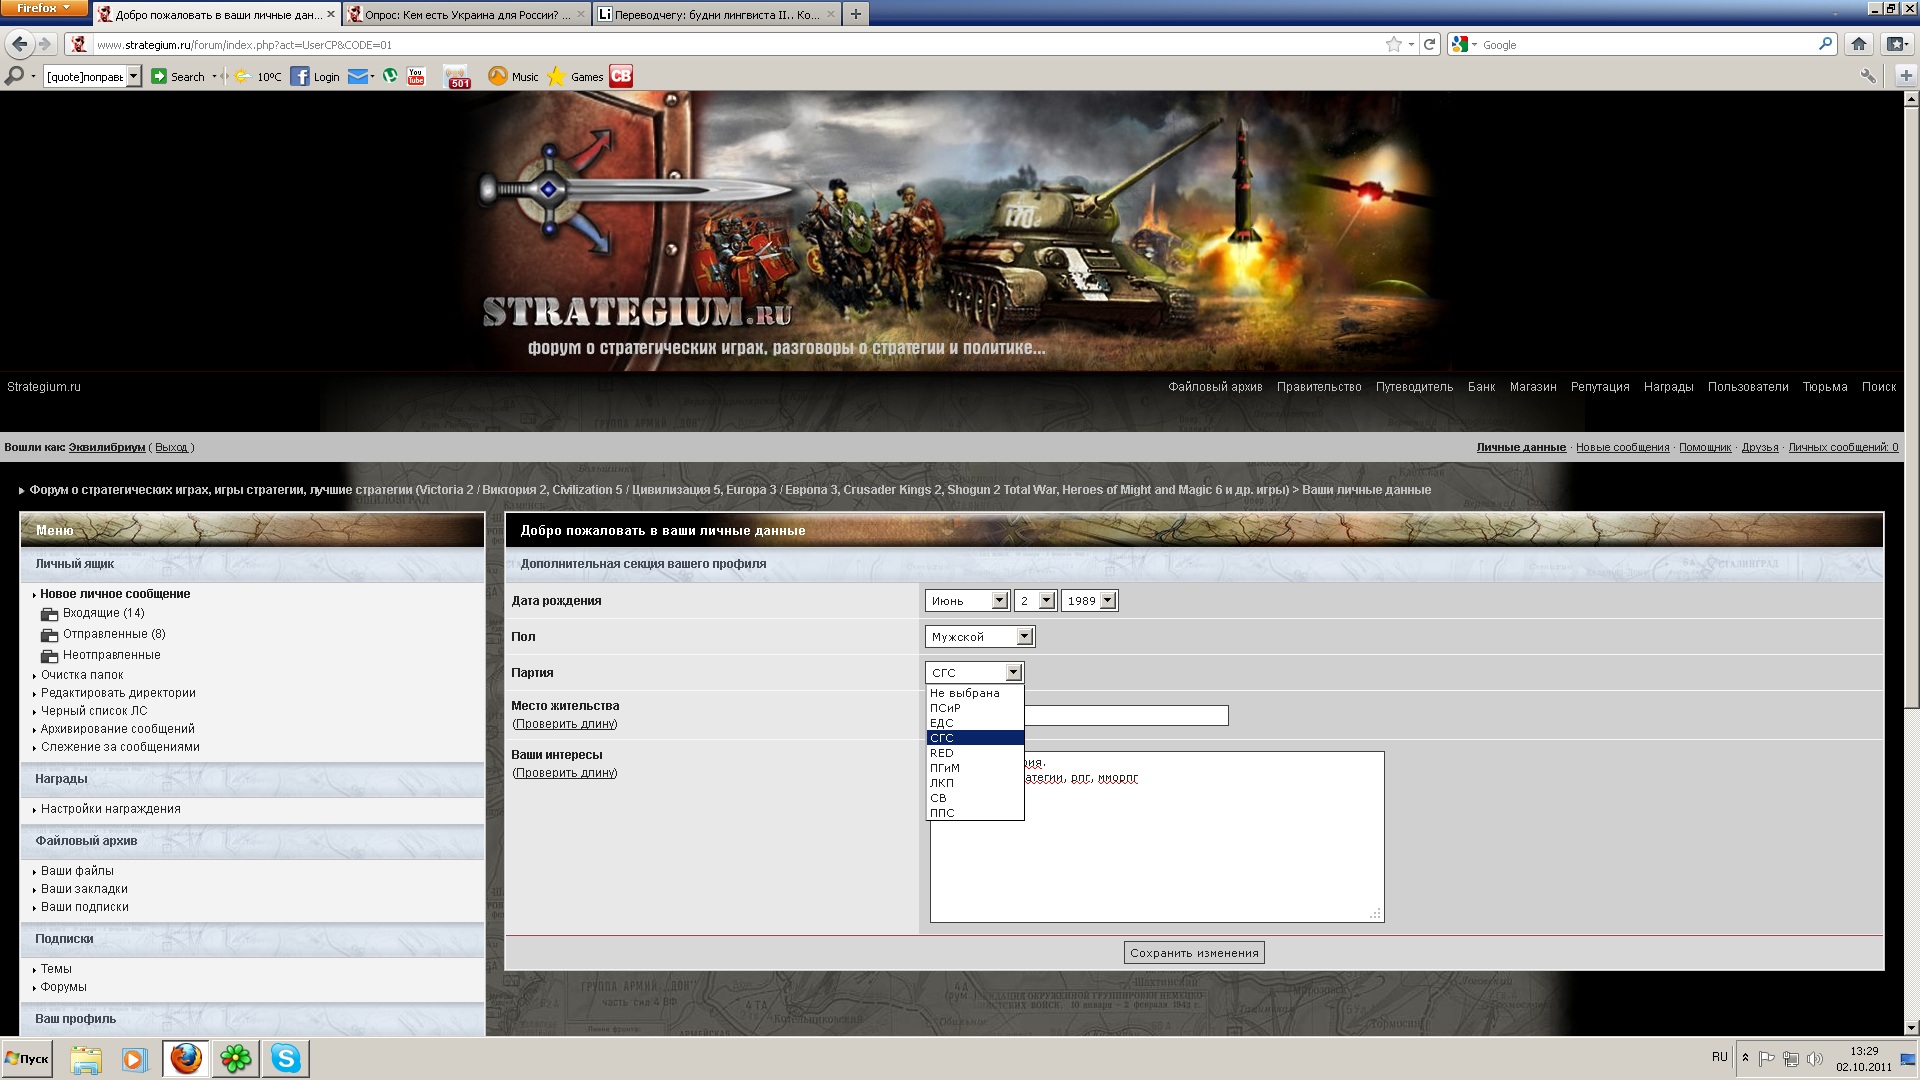Launch media player from the taskbar

coord(134,1058)
